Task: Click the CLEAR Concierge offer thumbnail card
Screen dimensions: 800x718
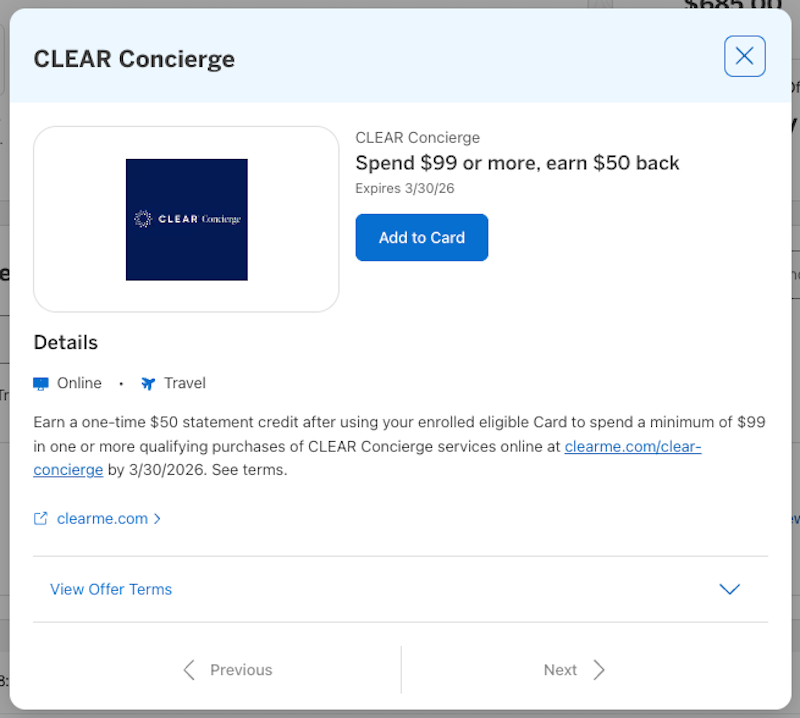Action: [186, 217]
